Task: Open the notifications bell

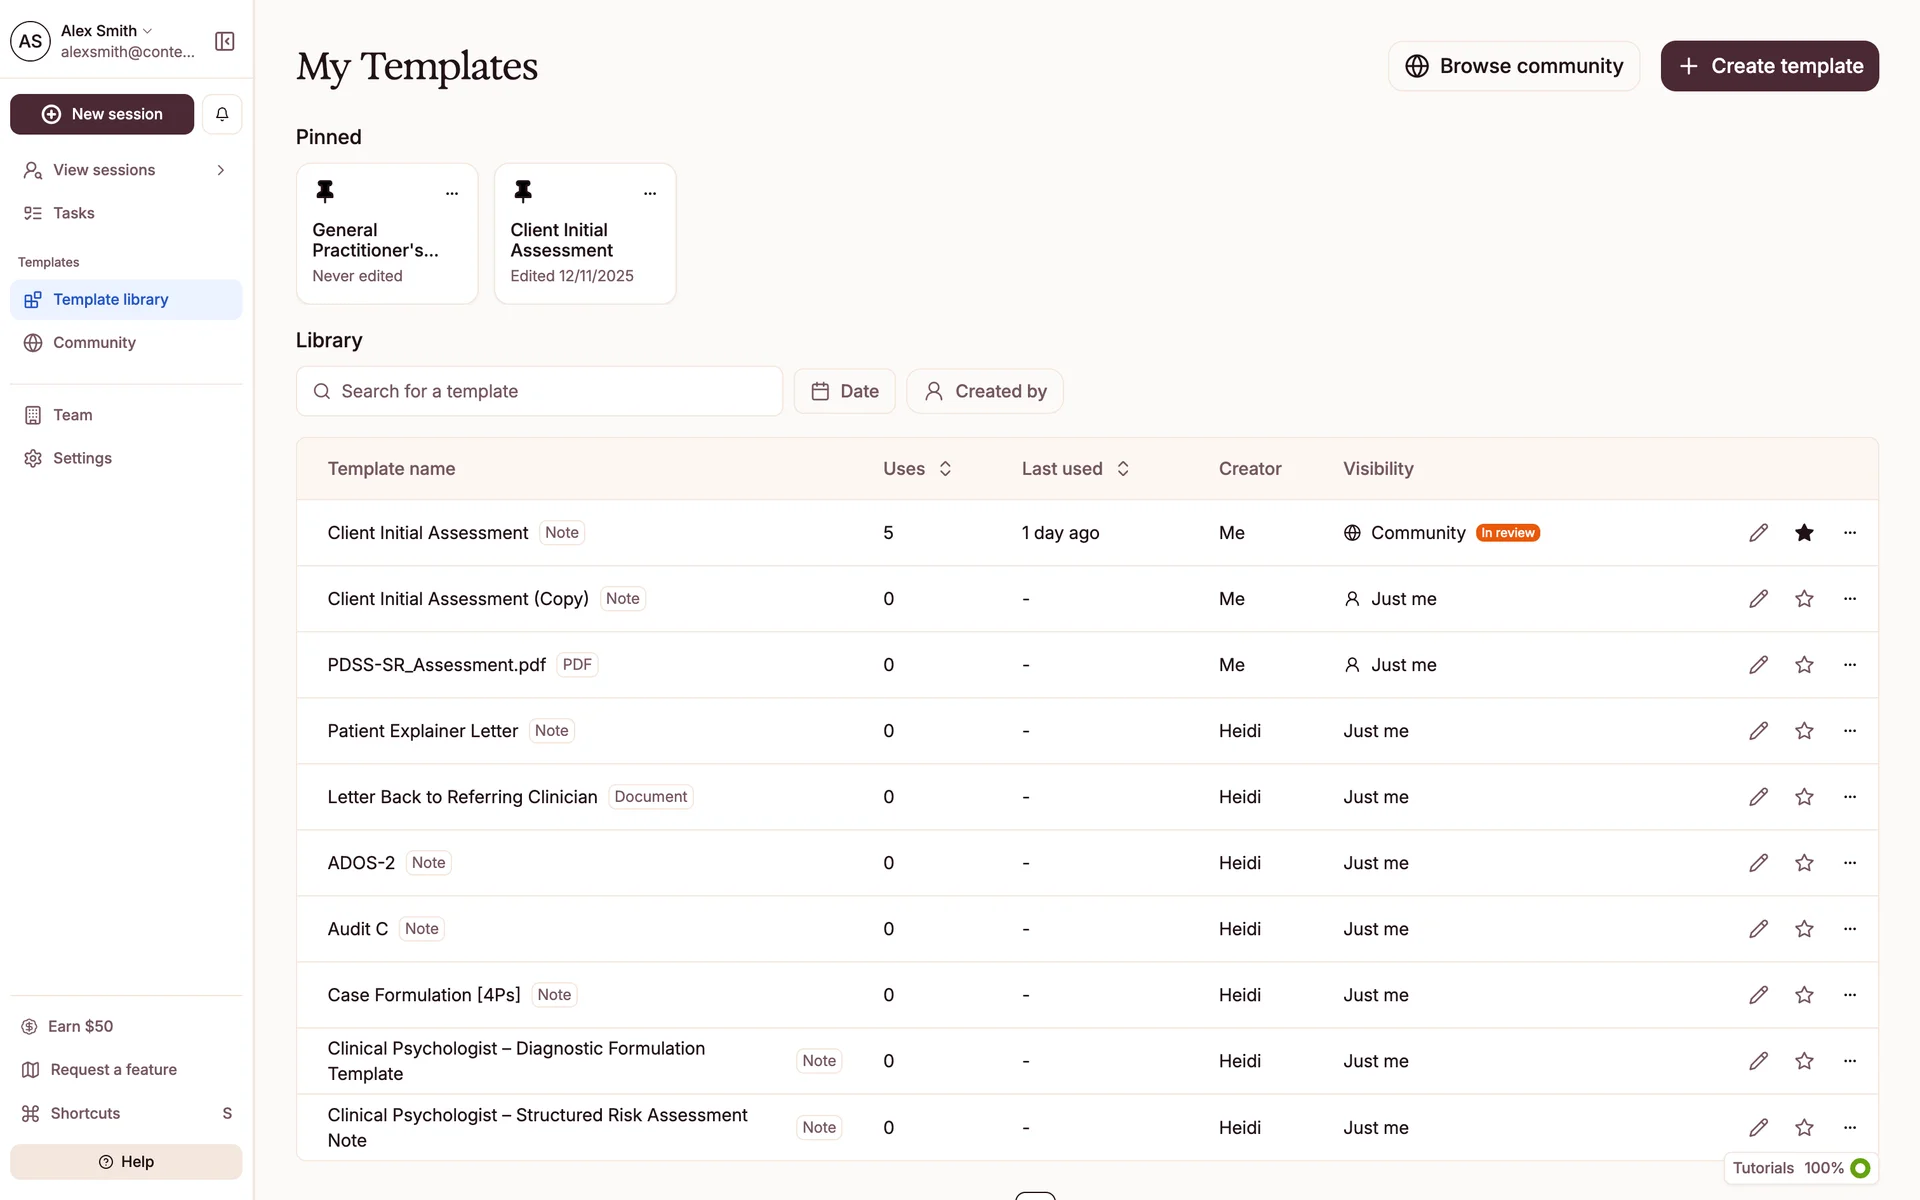Action: pyautogui.click(x=222, y=114)
